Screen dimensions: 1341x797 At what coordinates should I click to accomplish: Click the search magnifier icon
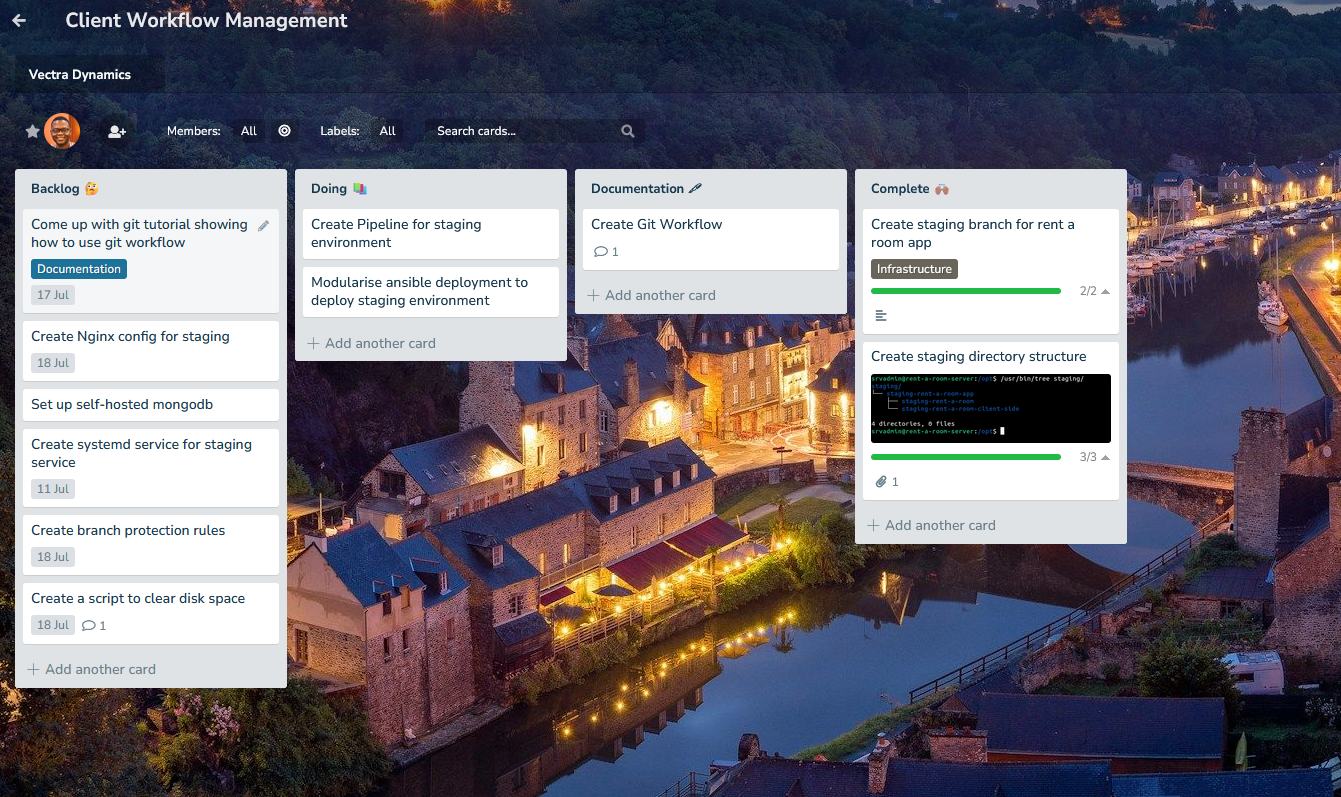627,131
